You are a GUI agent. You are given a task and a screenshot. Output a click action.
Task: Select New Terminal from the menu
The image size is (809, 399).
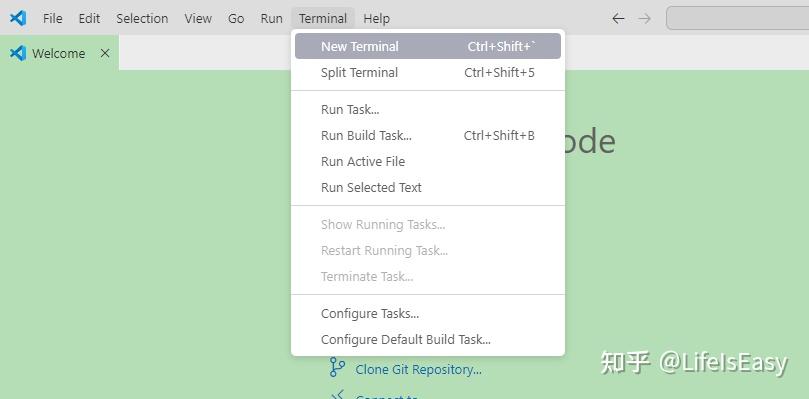pos(428,46)
